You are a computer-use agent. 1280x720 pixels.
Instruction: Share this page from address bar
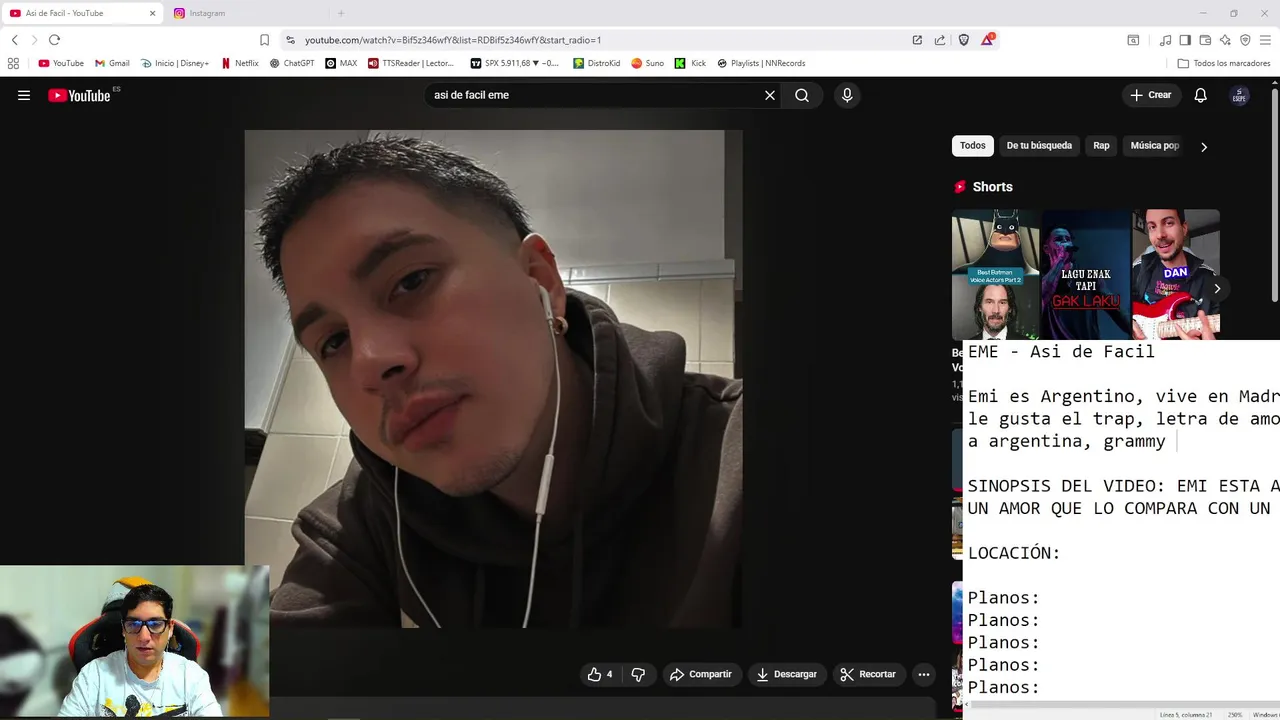tap(940, 40)
